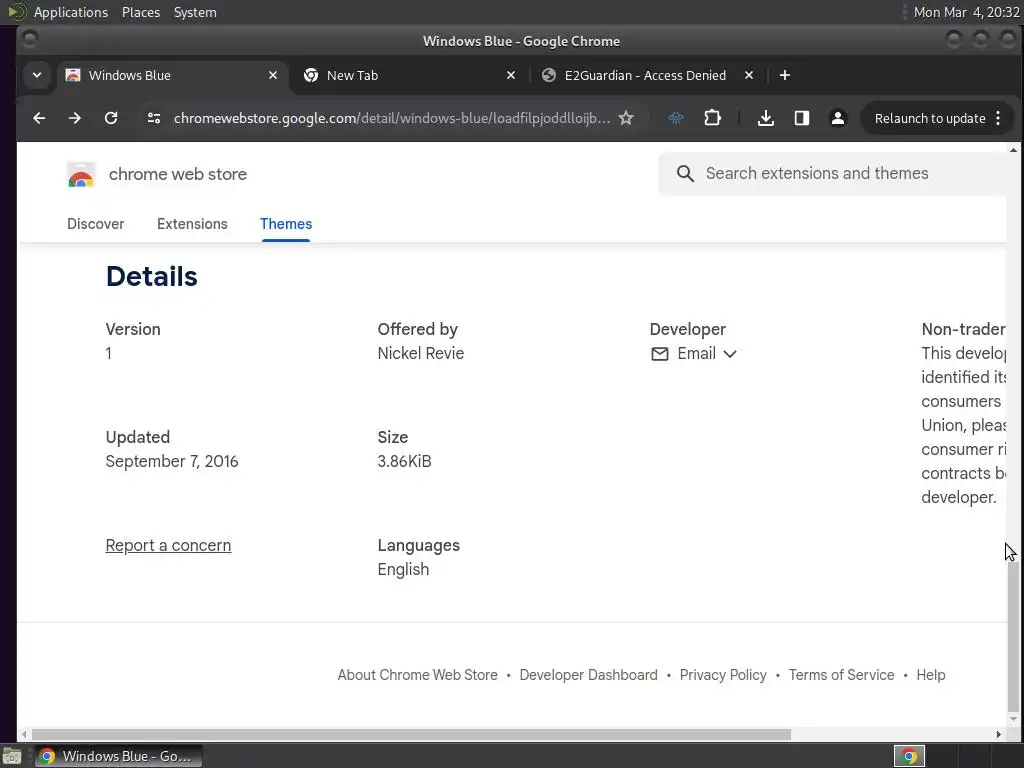The image size is (1024, 768).
Task: Click the clock showing Mon Mar 4
Action: click(x=966, y=12)
